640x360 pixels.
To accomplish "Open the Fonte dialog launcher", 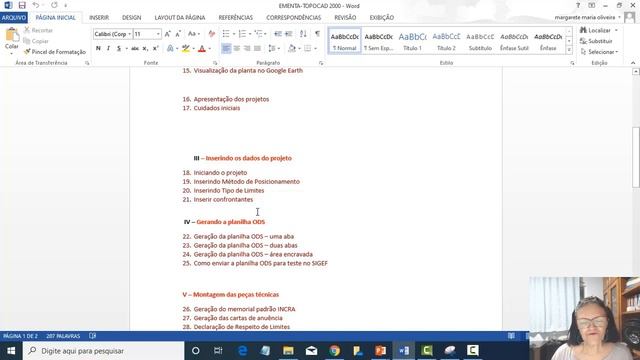I will [215, 63].
